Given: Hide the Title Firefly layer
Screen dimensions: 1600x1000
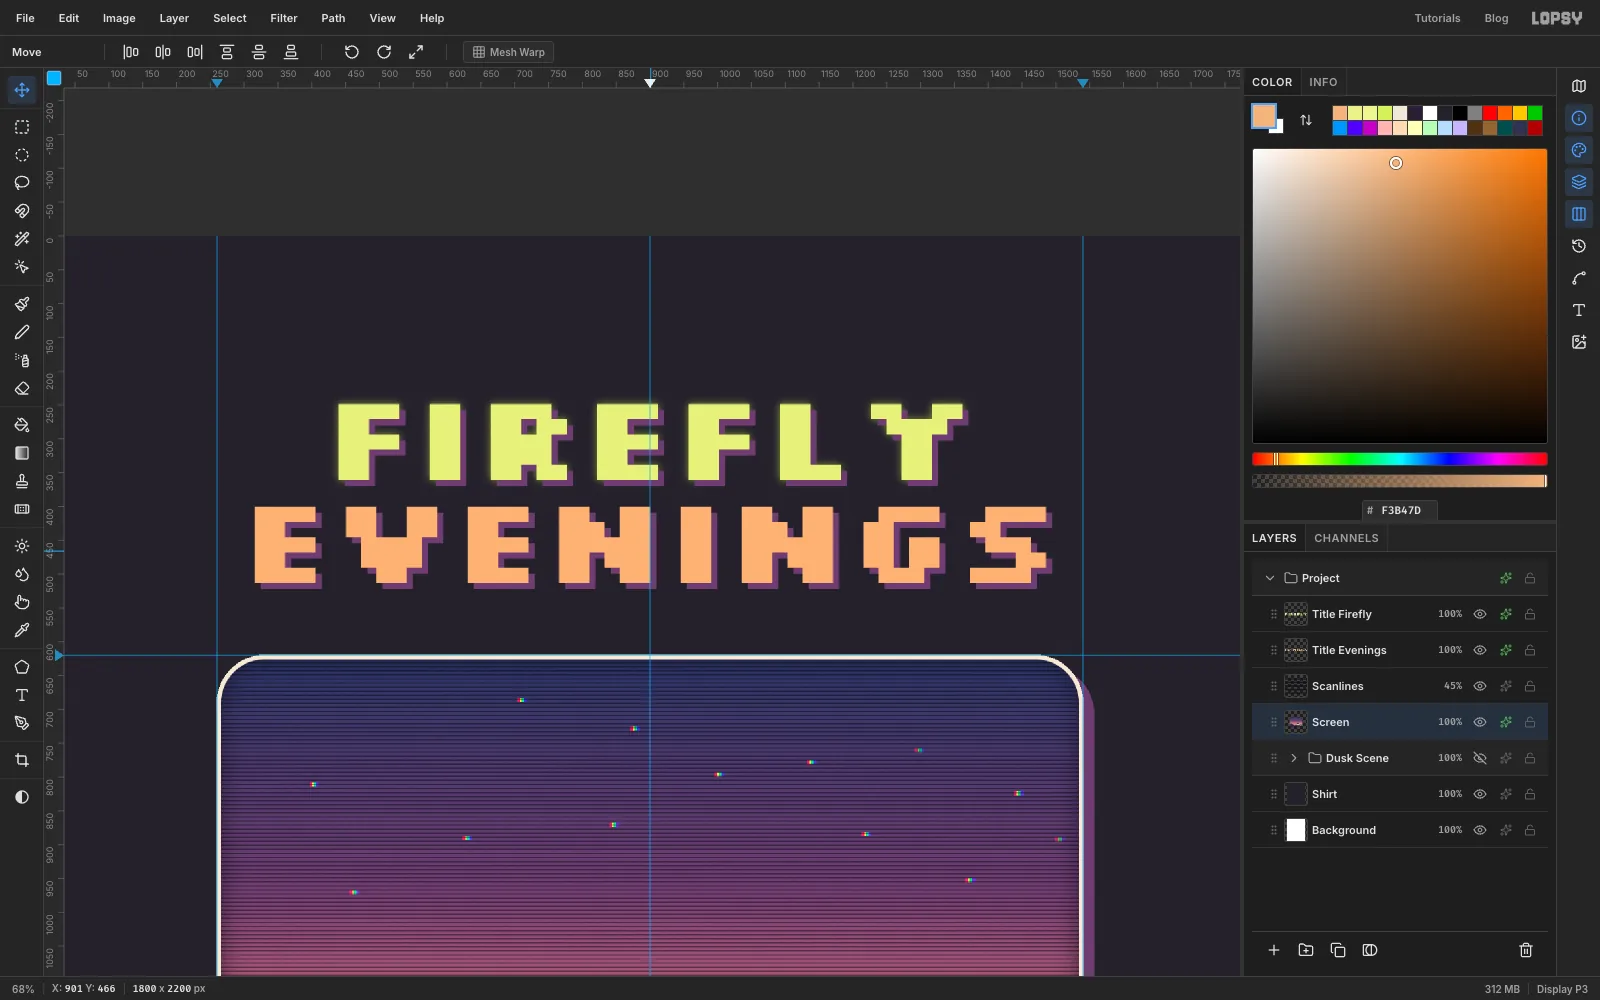Looking at the screenshot, I should coord(1480,614).
